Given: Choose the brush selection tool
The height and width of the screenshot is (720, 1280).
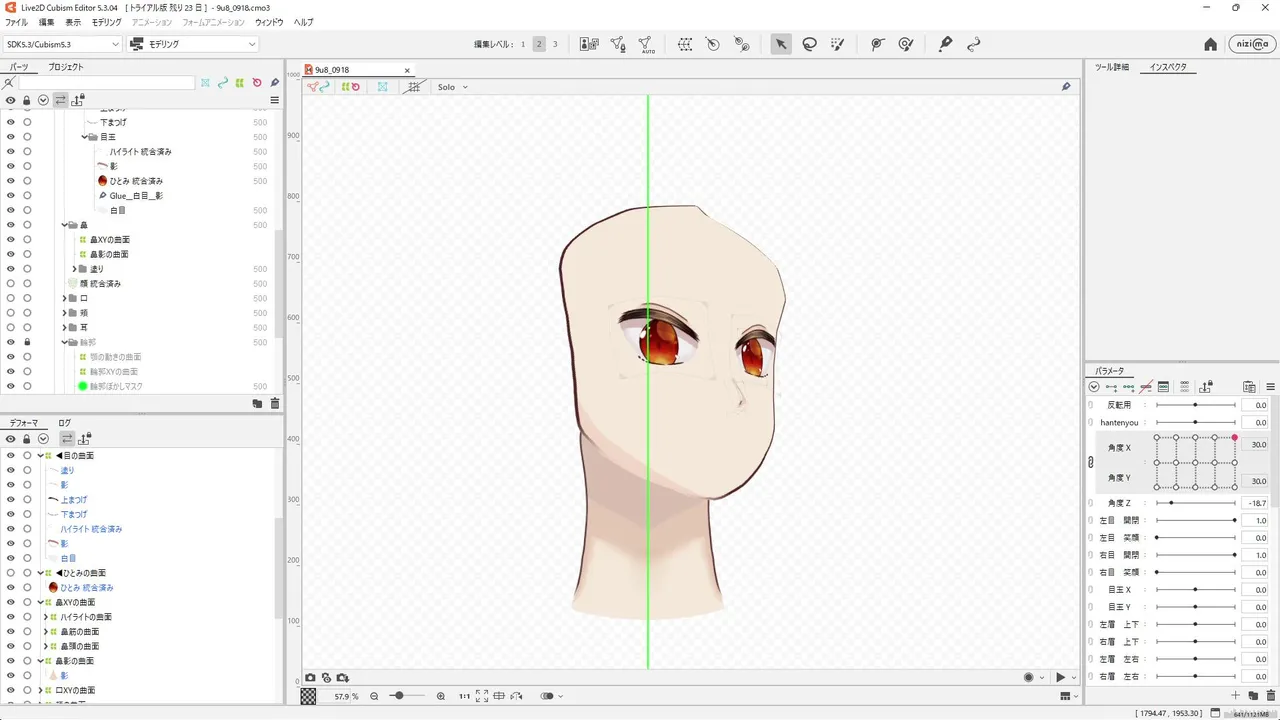Looking at the screenshot, I should pos(838,44).
